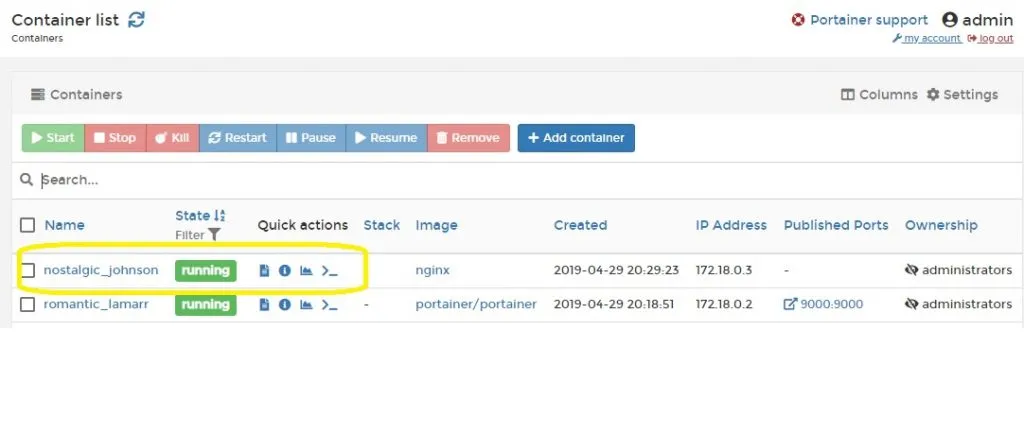Open logs icon for romantic_lamarr container

(264, 304)
